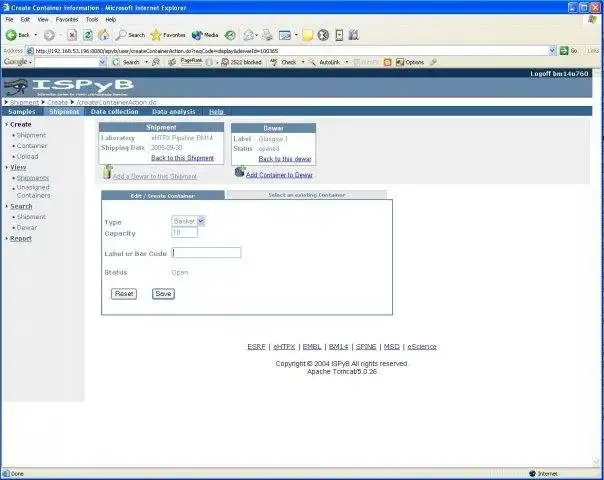Click the Google toolbar AutoLink button
Screen dimensions: 604x480
tap(325, 62)
